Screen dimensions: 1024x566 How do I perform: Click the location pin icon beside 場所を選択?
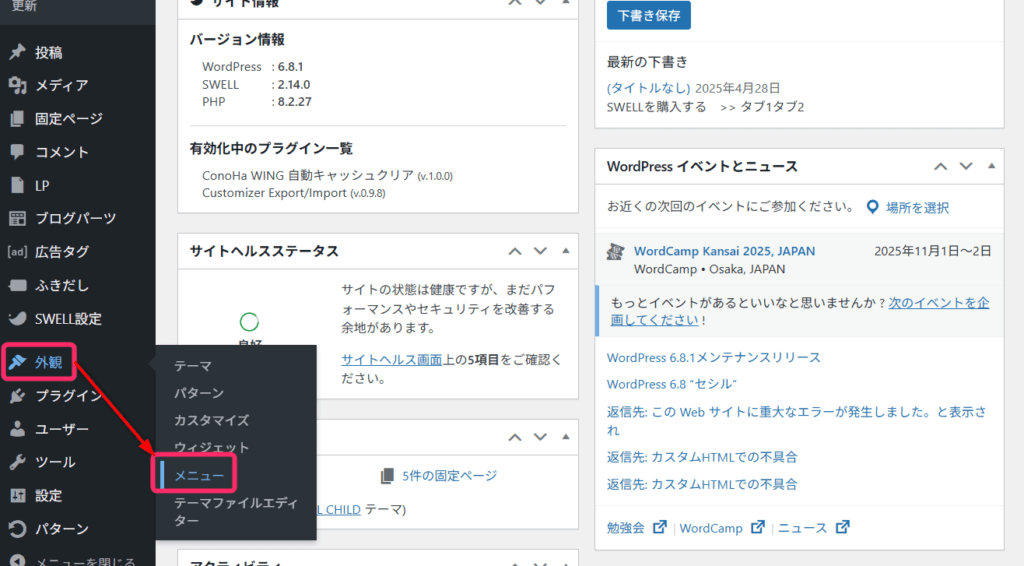pos(872,208)
